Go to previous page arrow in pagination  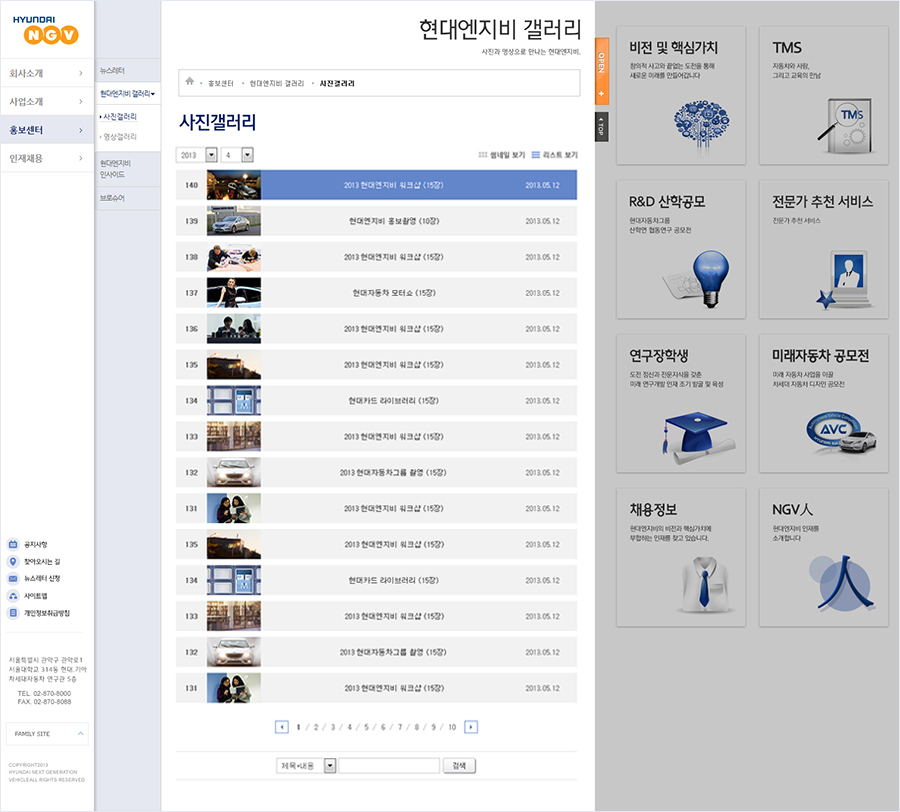point(282,727)
